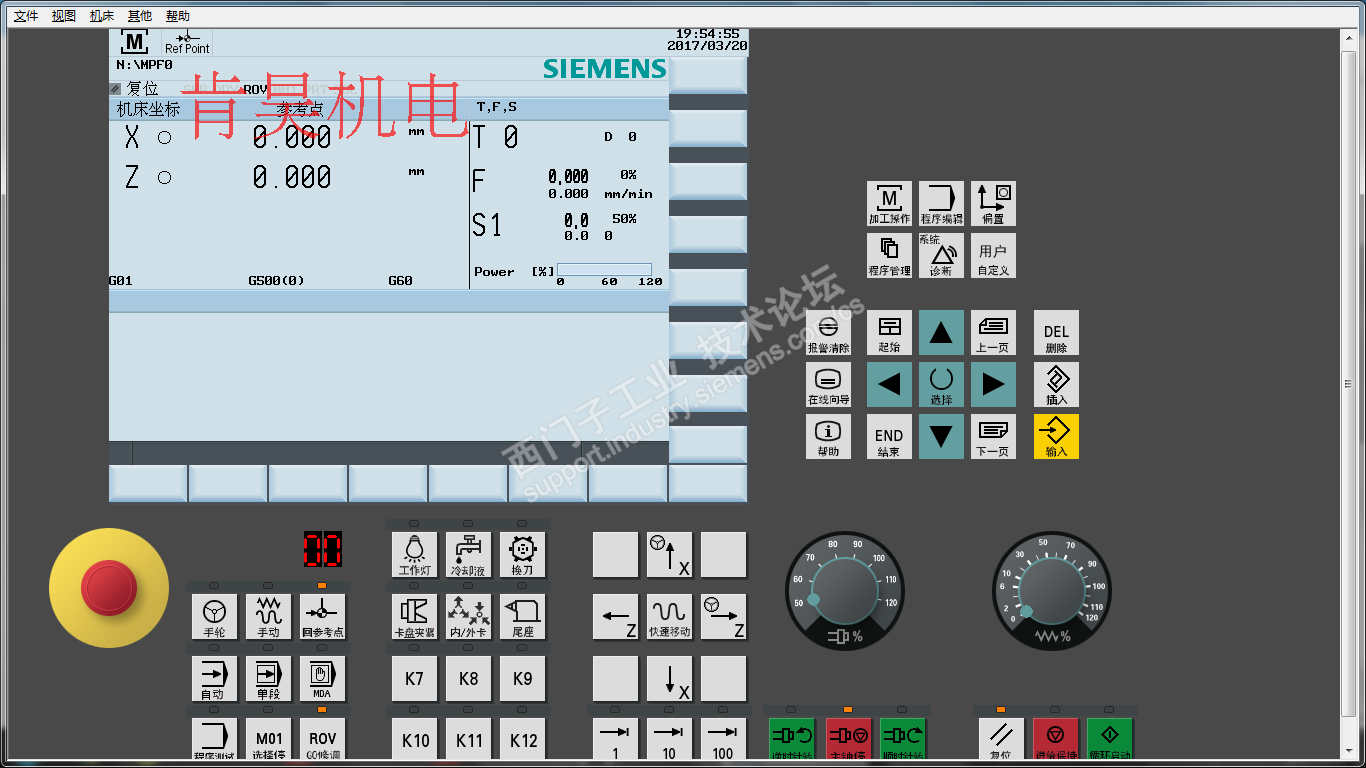Toggle M01 optional stop
The height and width of the screenshot is (768, 1366).
tap(268, 739)
